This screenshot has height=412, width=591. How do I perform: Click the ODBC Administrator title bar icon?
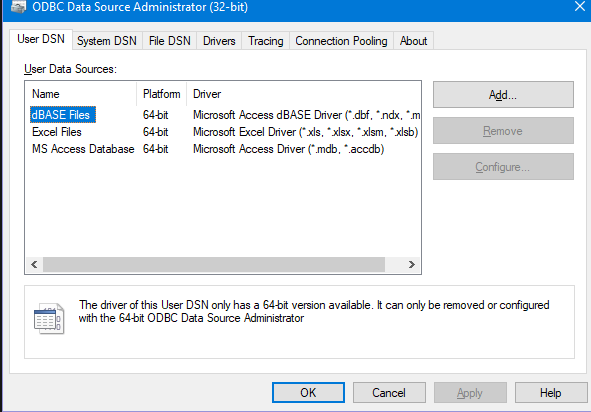[18, 6]
